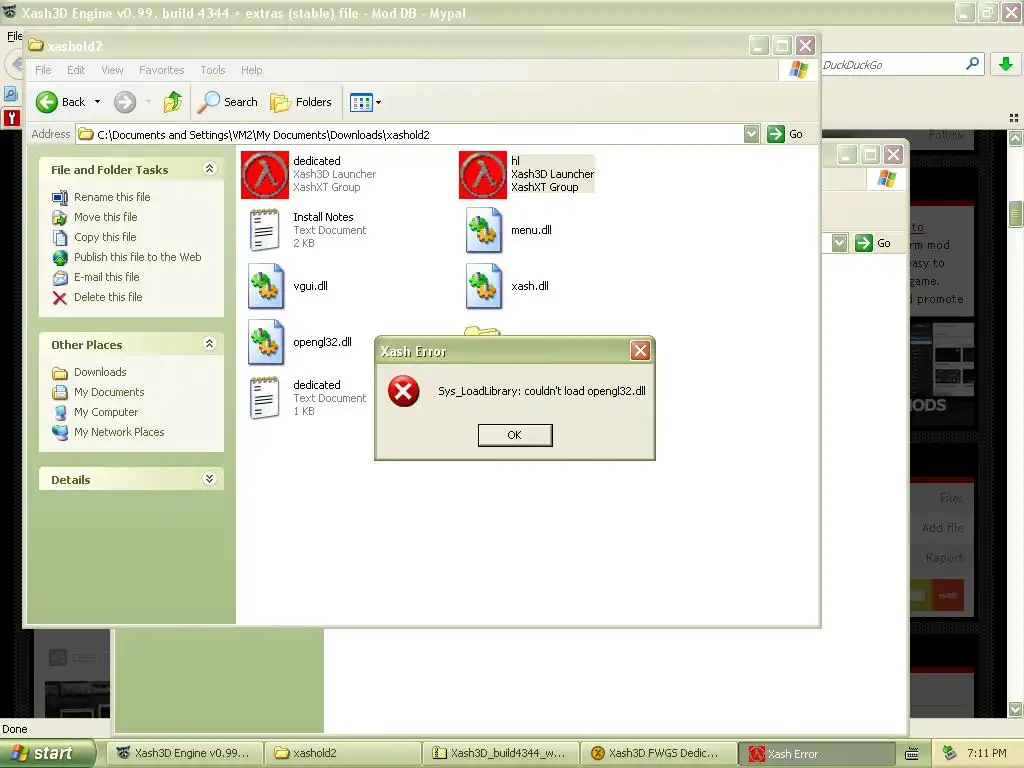The height and width of the screenshot is (768, 1024).
Task: Click the DuckDuckGo search field in browser
Action: tap(890, 65)
